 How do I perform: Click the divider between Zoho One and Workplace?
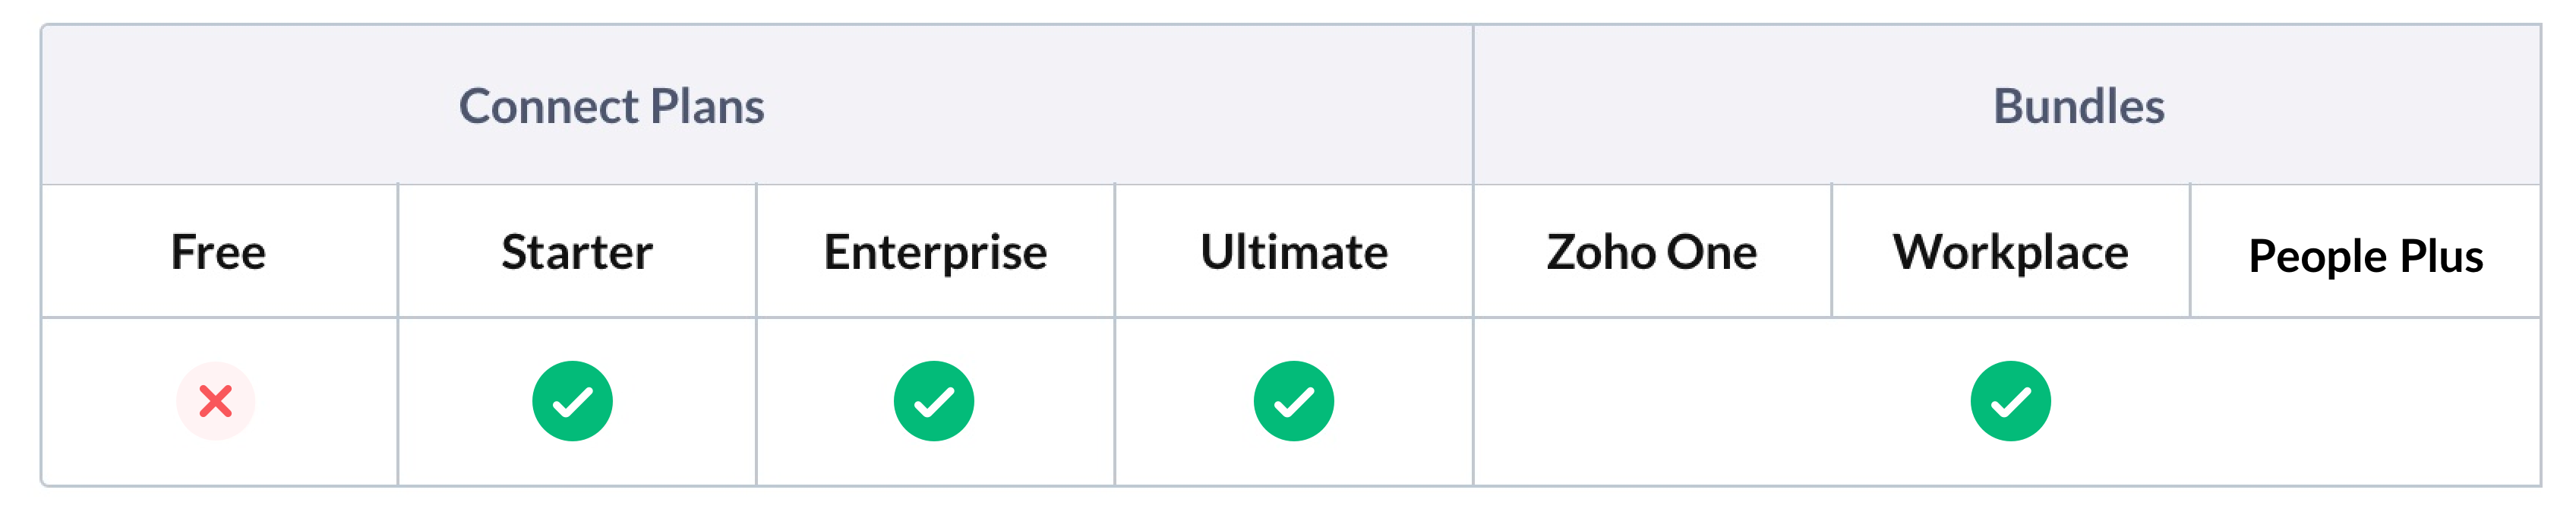[1832, 251]
